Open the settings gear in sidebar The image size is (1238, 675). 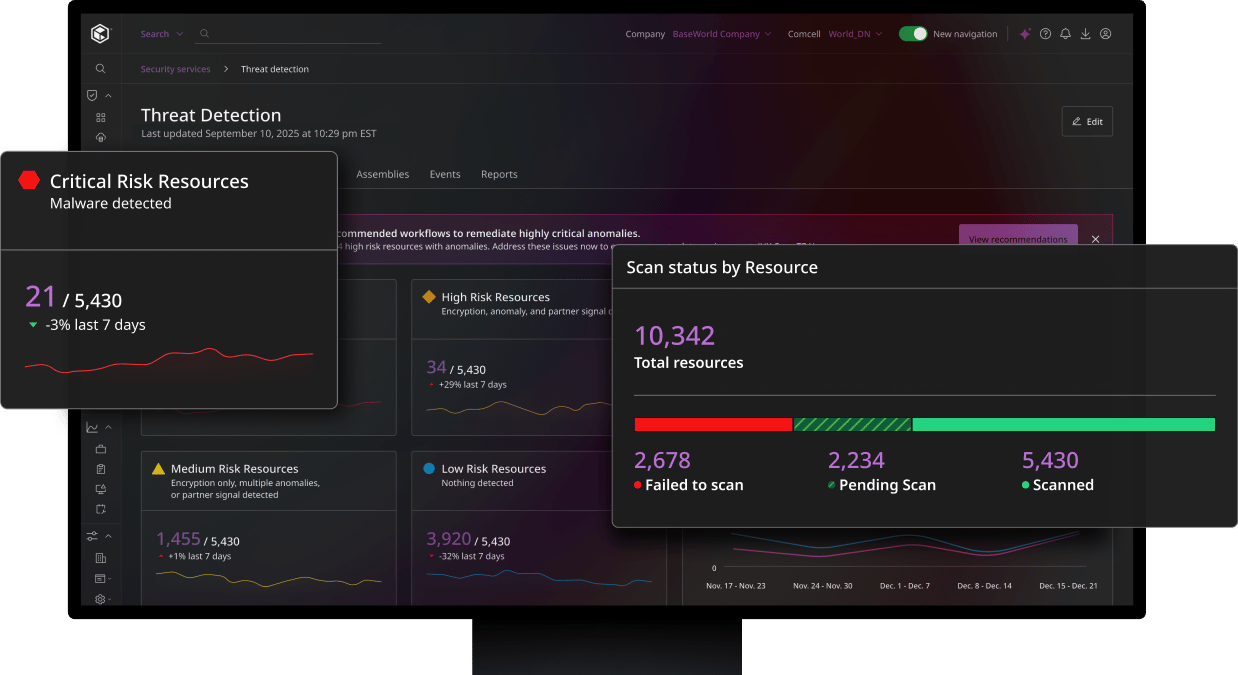(100, 599)
